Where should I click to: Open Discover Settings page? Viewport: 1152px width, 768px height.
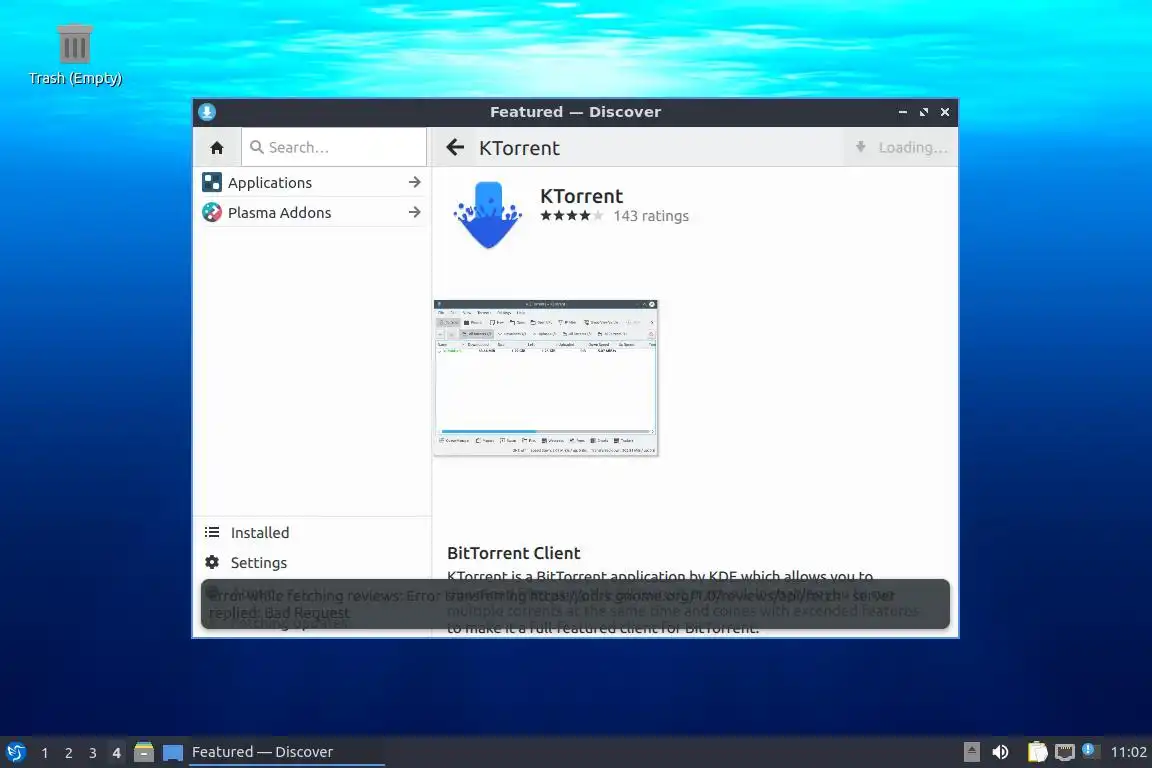coord(312,563)
